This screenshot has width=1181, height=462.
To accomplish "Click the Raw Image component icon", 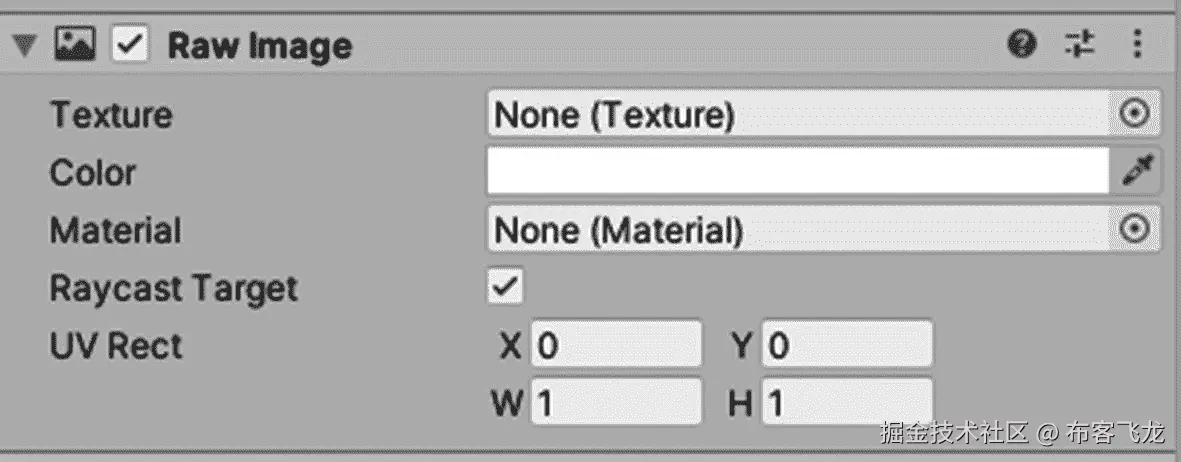I will point(75,44).
